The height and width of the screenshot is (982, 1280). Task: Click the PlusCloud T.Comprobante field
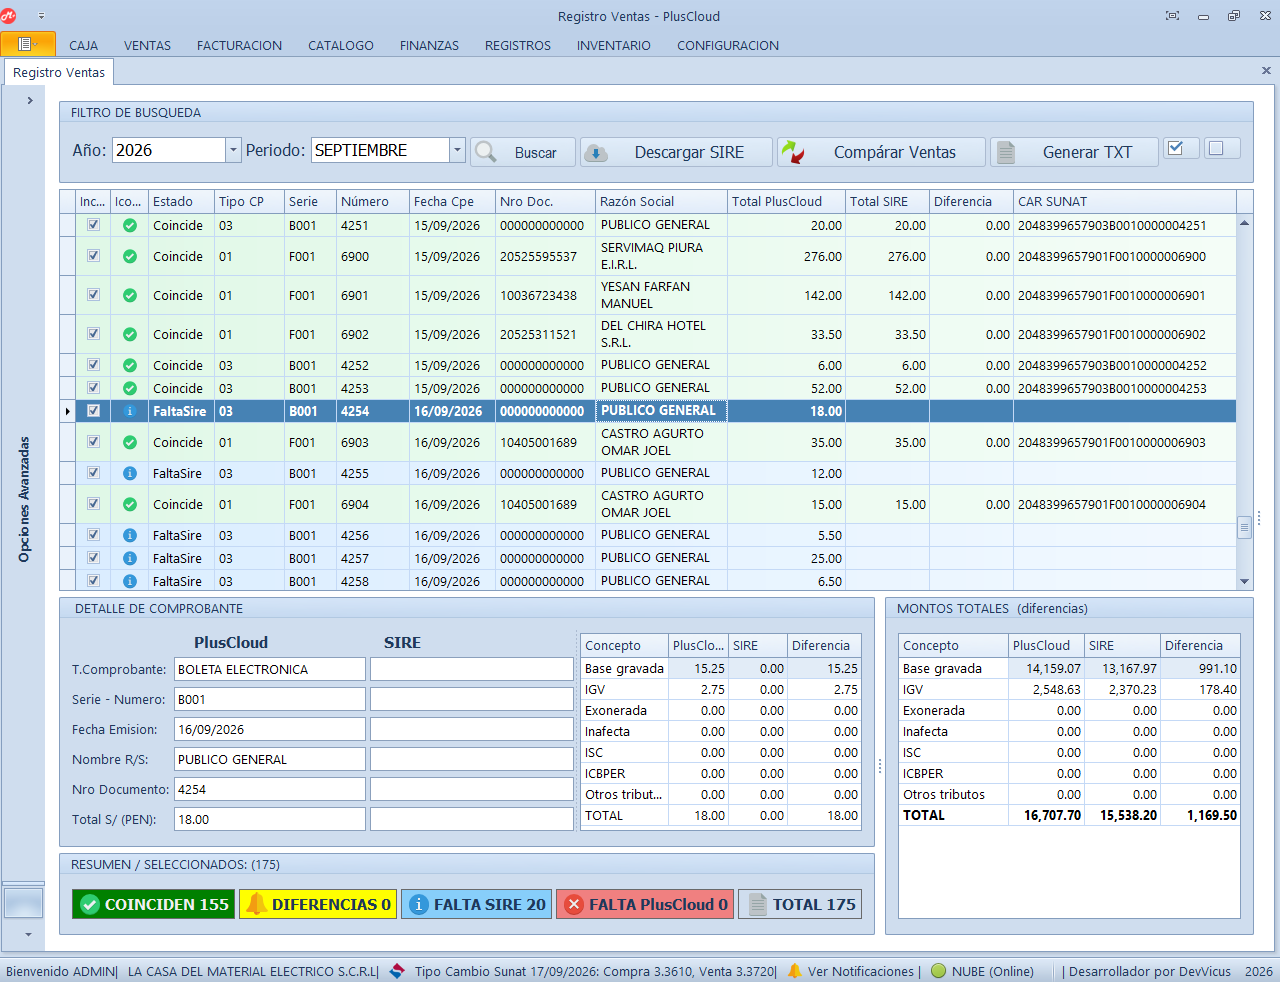click(270, 669)
